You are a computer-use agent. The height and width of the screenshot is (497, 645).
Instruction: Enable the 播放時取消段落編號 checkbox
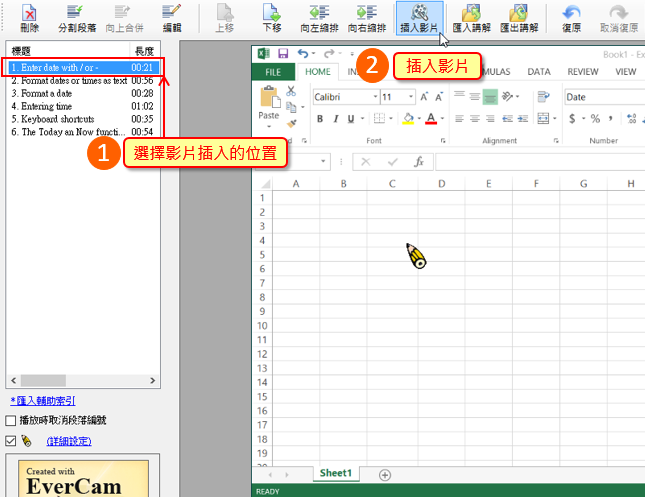[x=11, y=421]
